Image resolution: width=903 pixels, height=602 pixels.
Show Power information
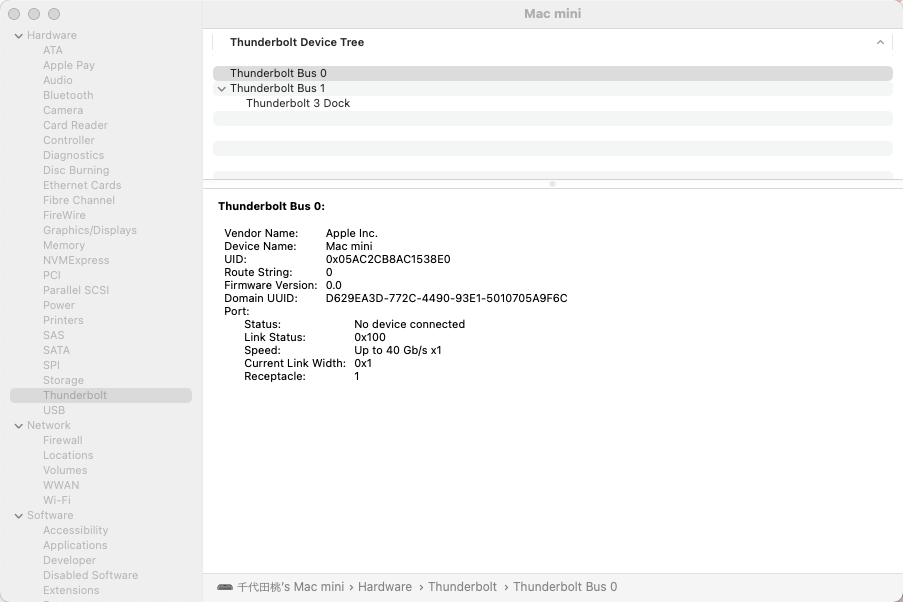[x=59, y=305]
